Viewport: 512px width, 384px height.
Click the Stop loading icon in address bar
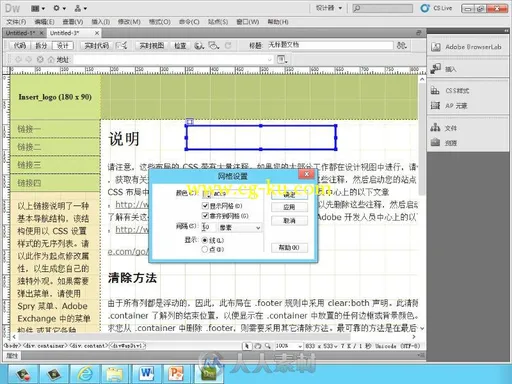[x=40, y=60]
